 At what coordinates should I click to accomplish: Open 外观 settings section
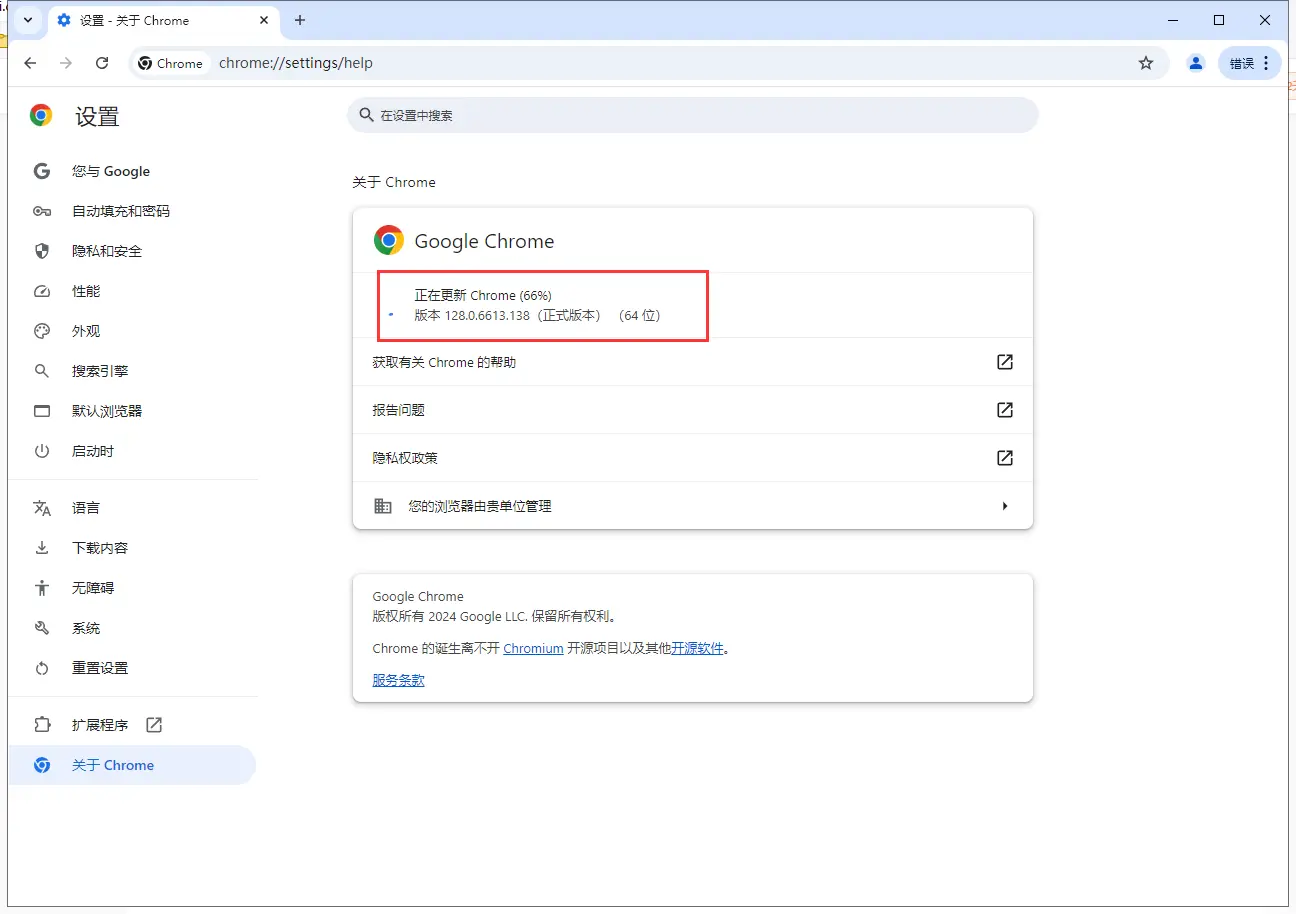point(132,331)
